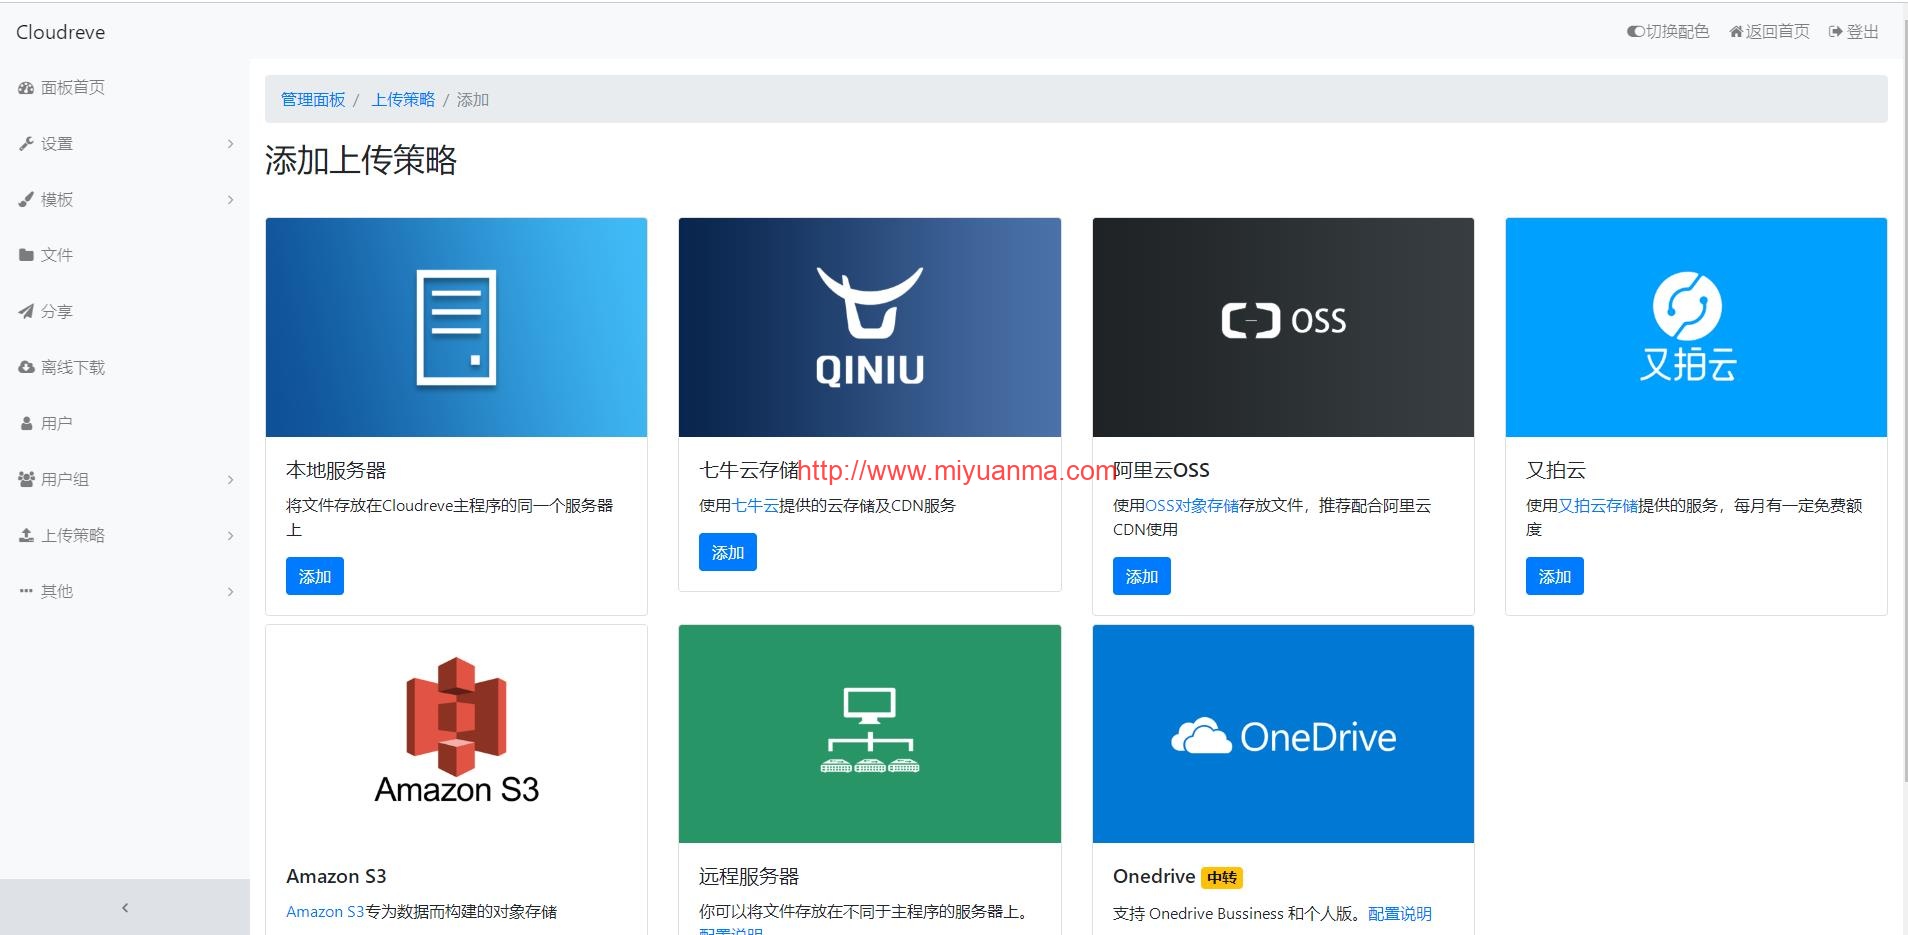Click the local server card image
The height and width of the screenshot is (935, 1908).
tap(456, 327)
